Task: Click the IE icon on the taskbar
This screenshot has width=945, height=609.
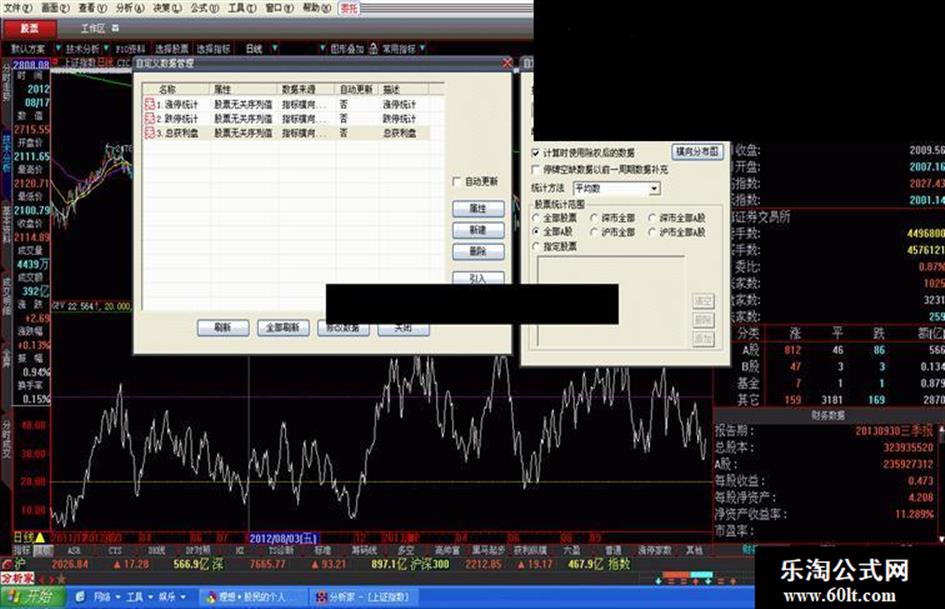Action: pos(80,597)
